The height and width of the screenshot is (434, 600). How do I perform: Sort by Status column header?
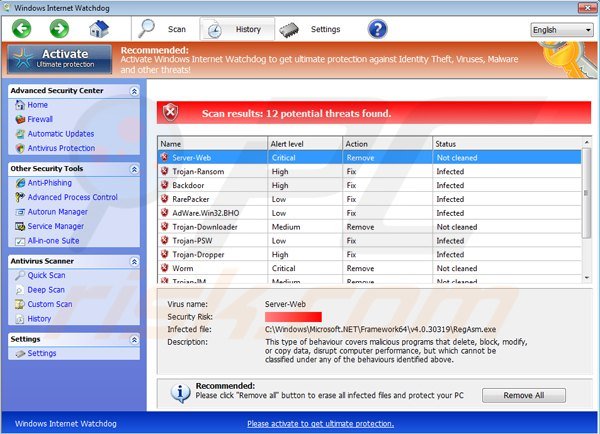pyautogui.click(x=507, y=144)
